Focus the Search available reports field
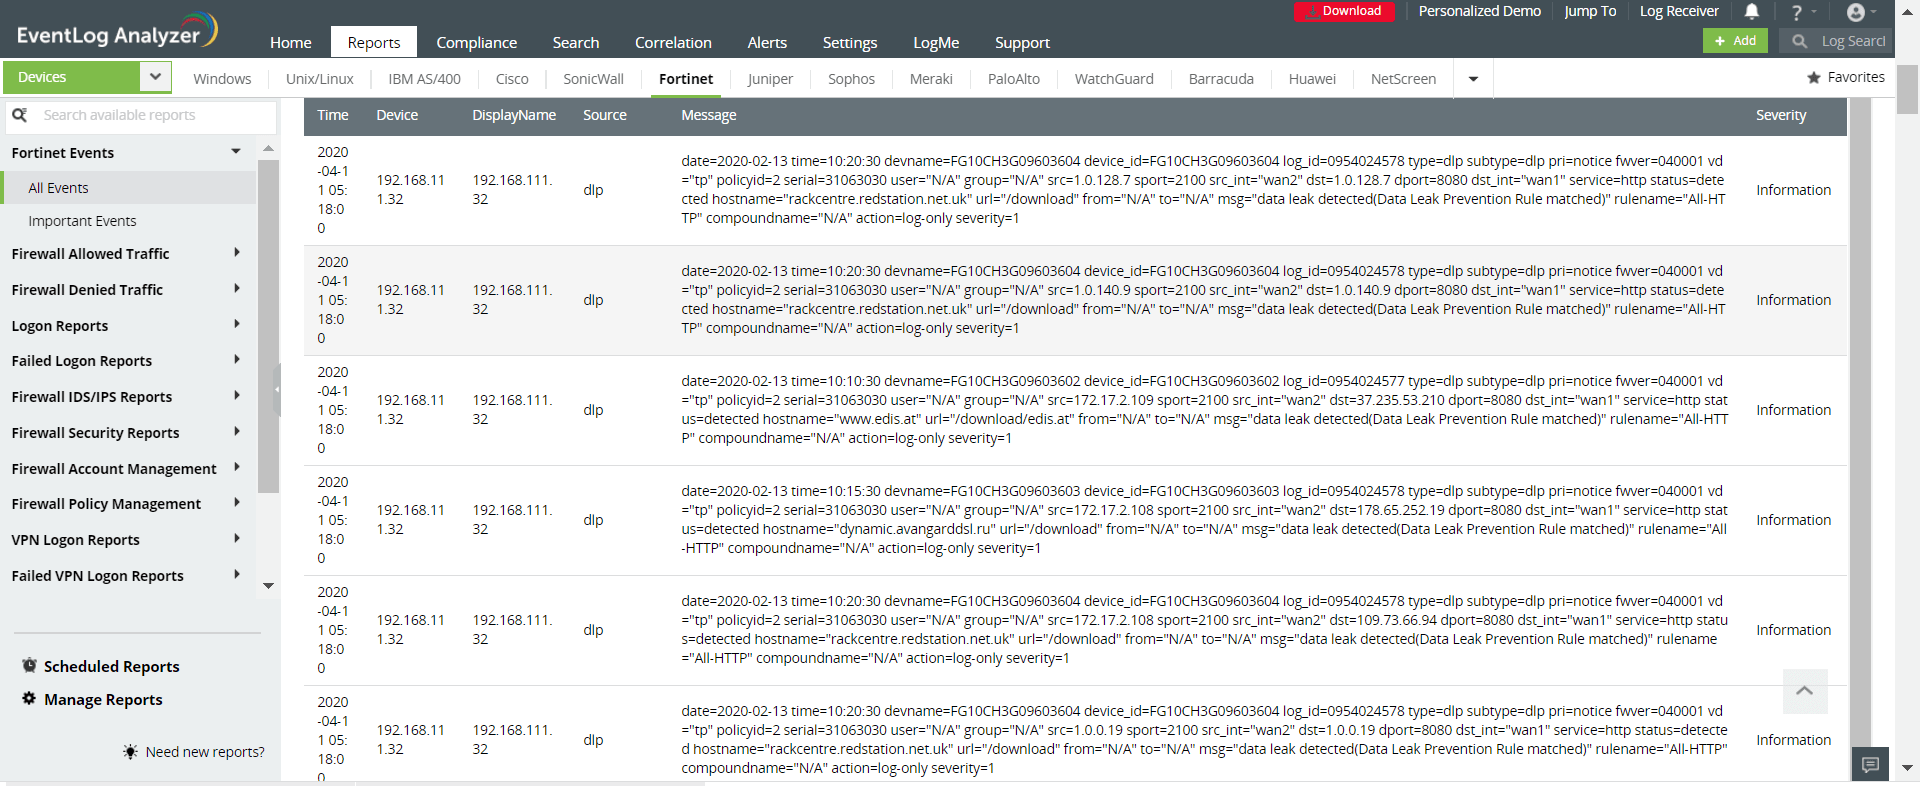1920x786 pixels. pos(158,115)
